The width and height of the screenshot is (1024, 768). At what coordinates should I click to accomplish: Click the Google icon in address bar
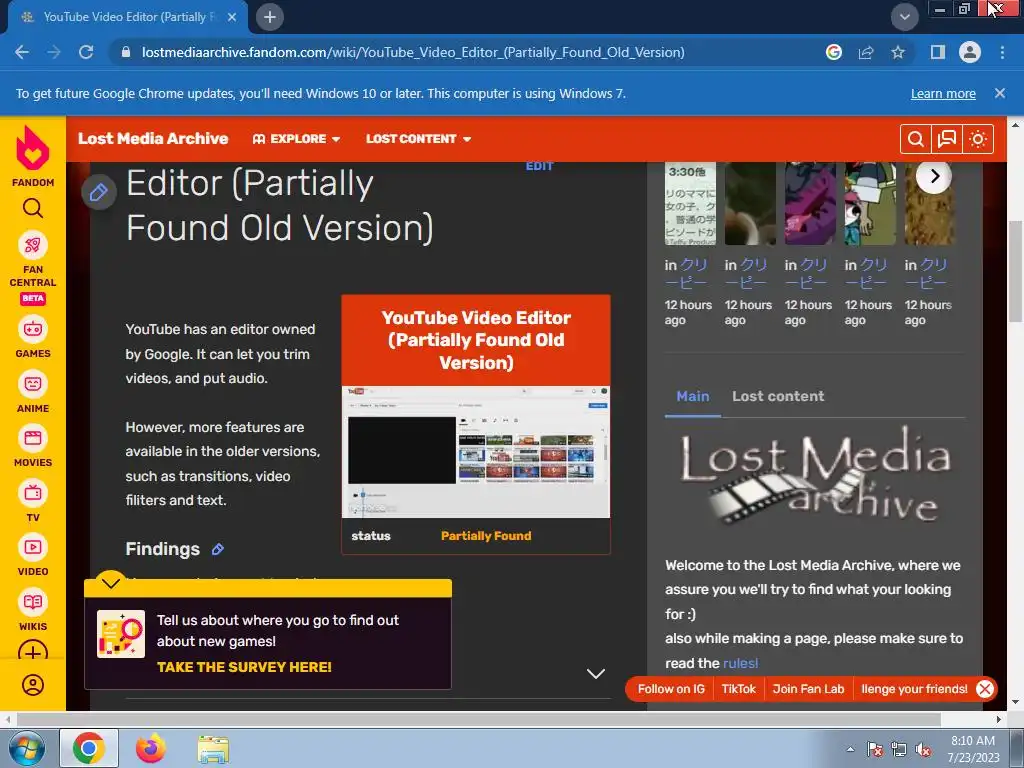(x=834, y=52)
